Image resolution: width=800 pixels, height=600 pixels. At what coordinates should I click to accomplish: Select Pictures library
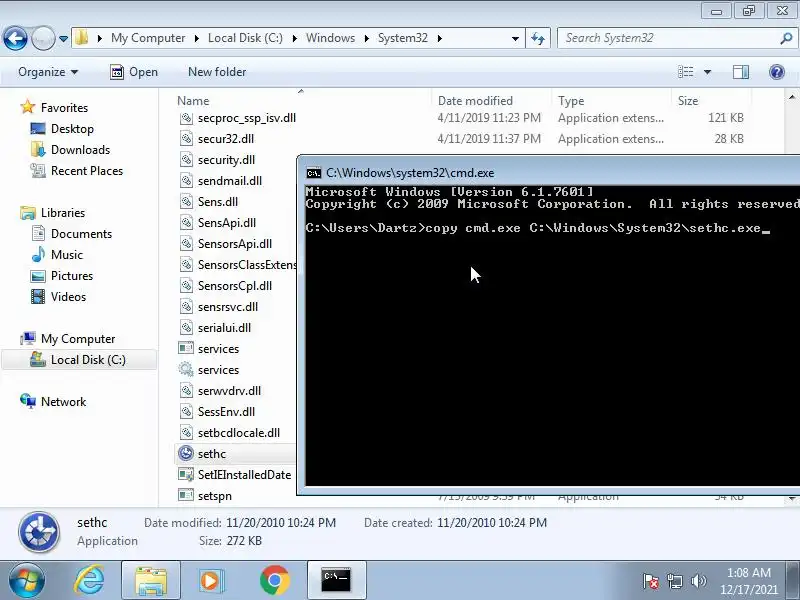(x=71, y=276)
